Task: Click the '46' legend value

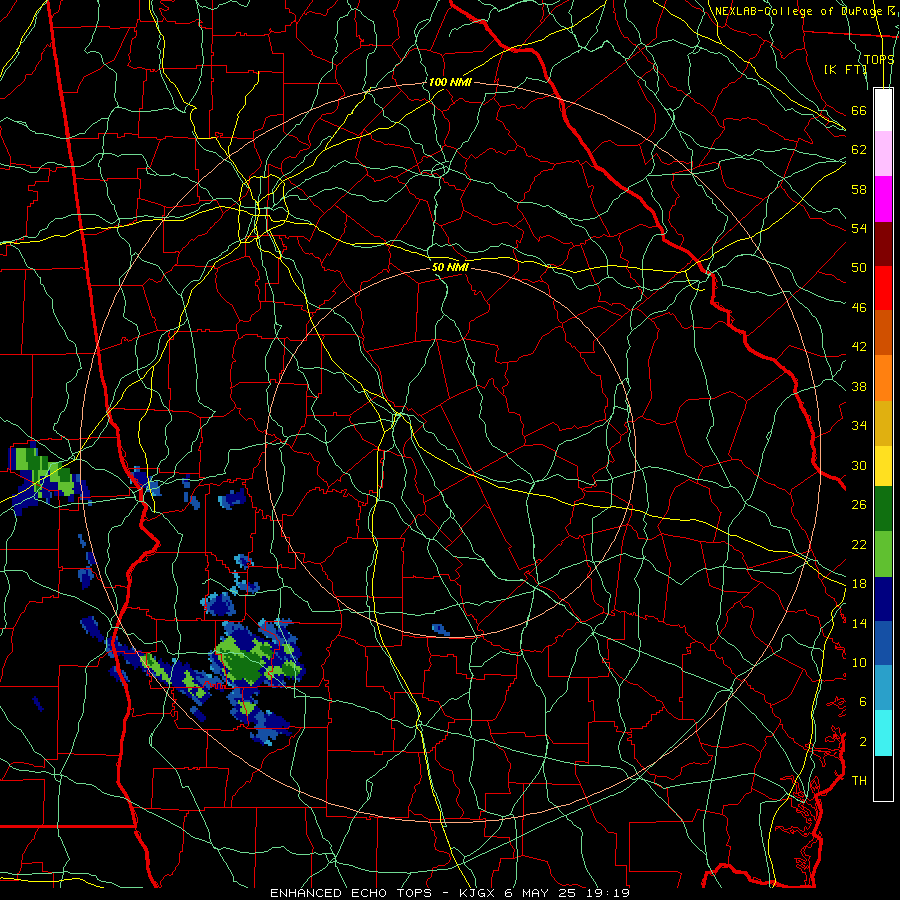Action: coord(859,307)
